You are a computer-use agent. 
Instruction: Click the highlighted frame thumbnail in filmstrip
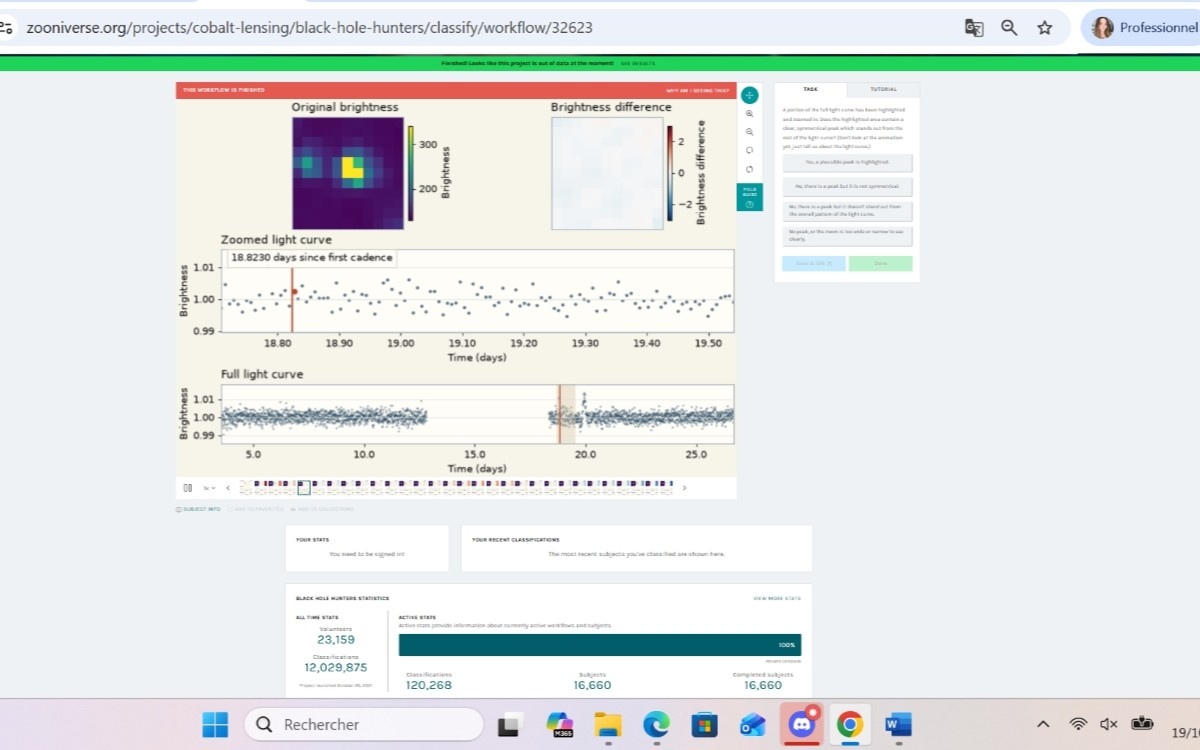(x=304, y=488)
